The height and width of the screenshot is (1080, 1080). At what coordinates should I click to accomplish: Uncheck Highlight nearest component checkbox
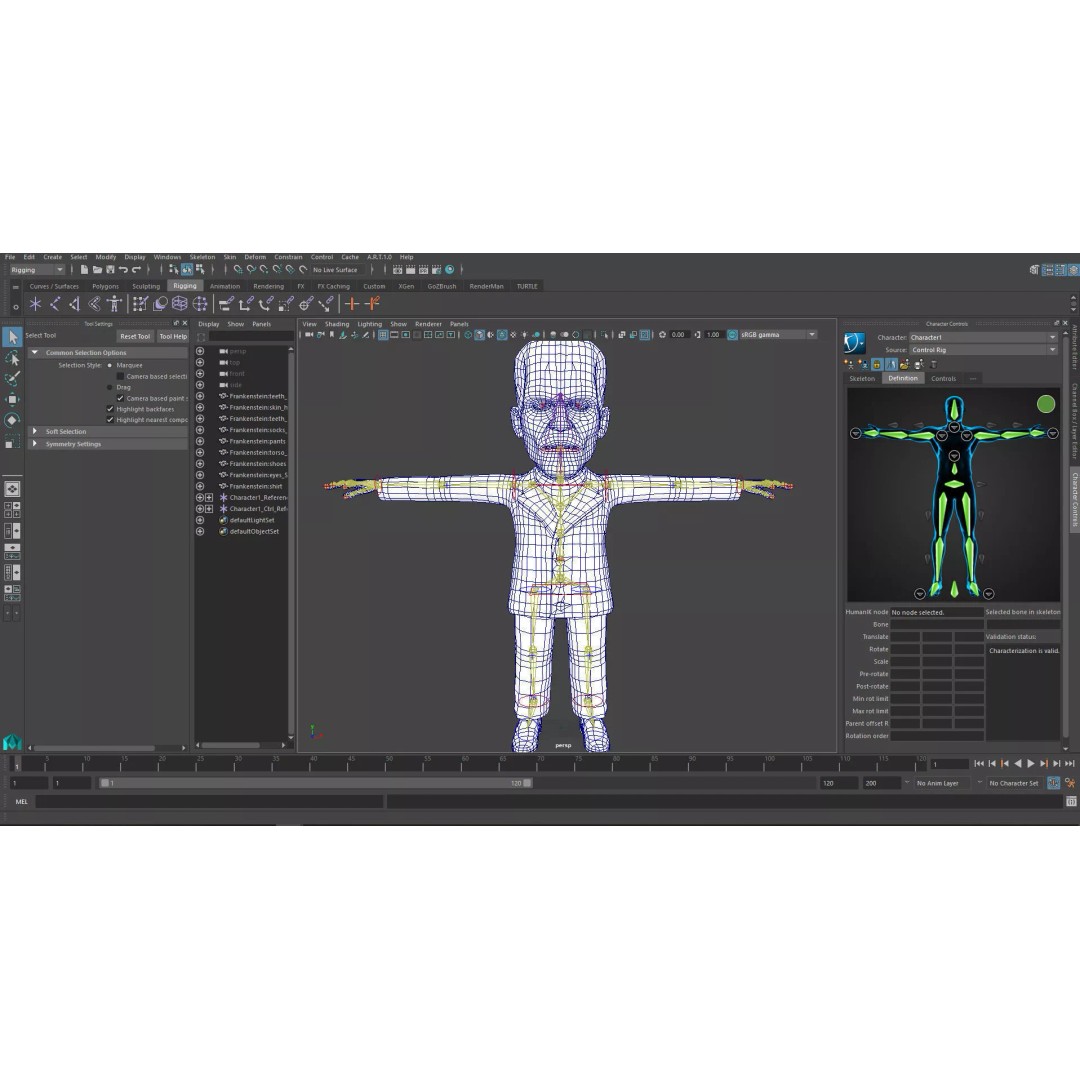click(110, 419)
